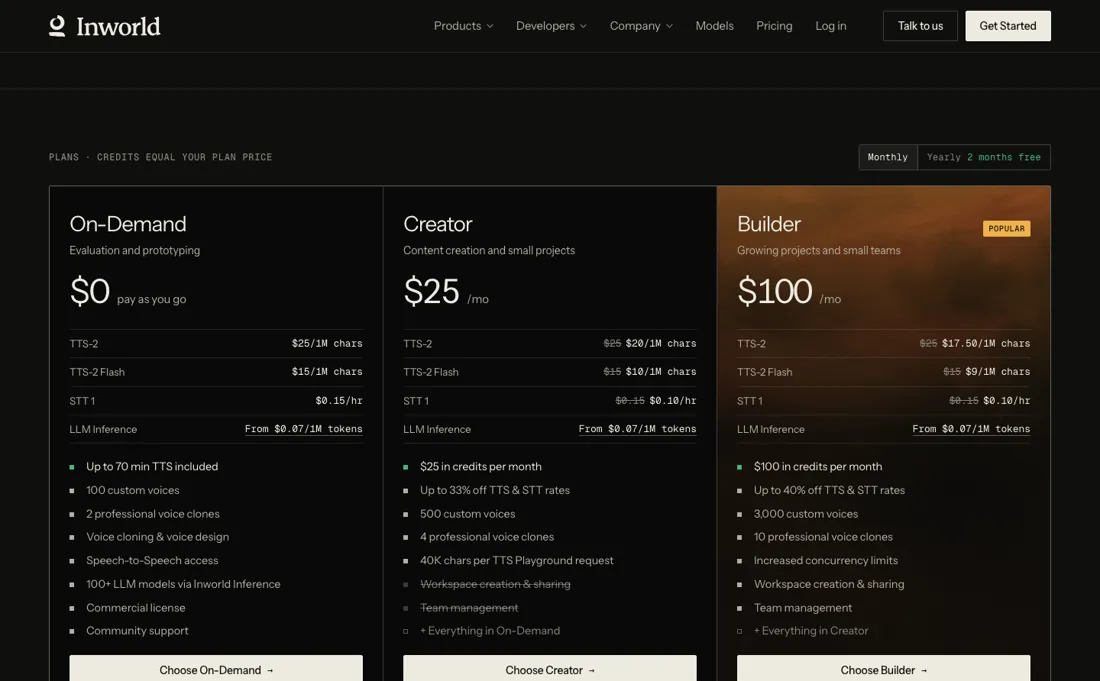Select Monthly billing

[x=887, y=157]
